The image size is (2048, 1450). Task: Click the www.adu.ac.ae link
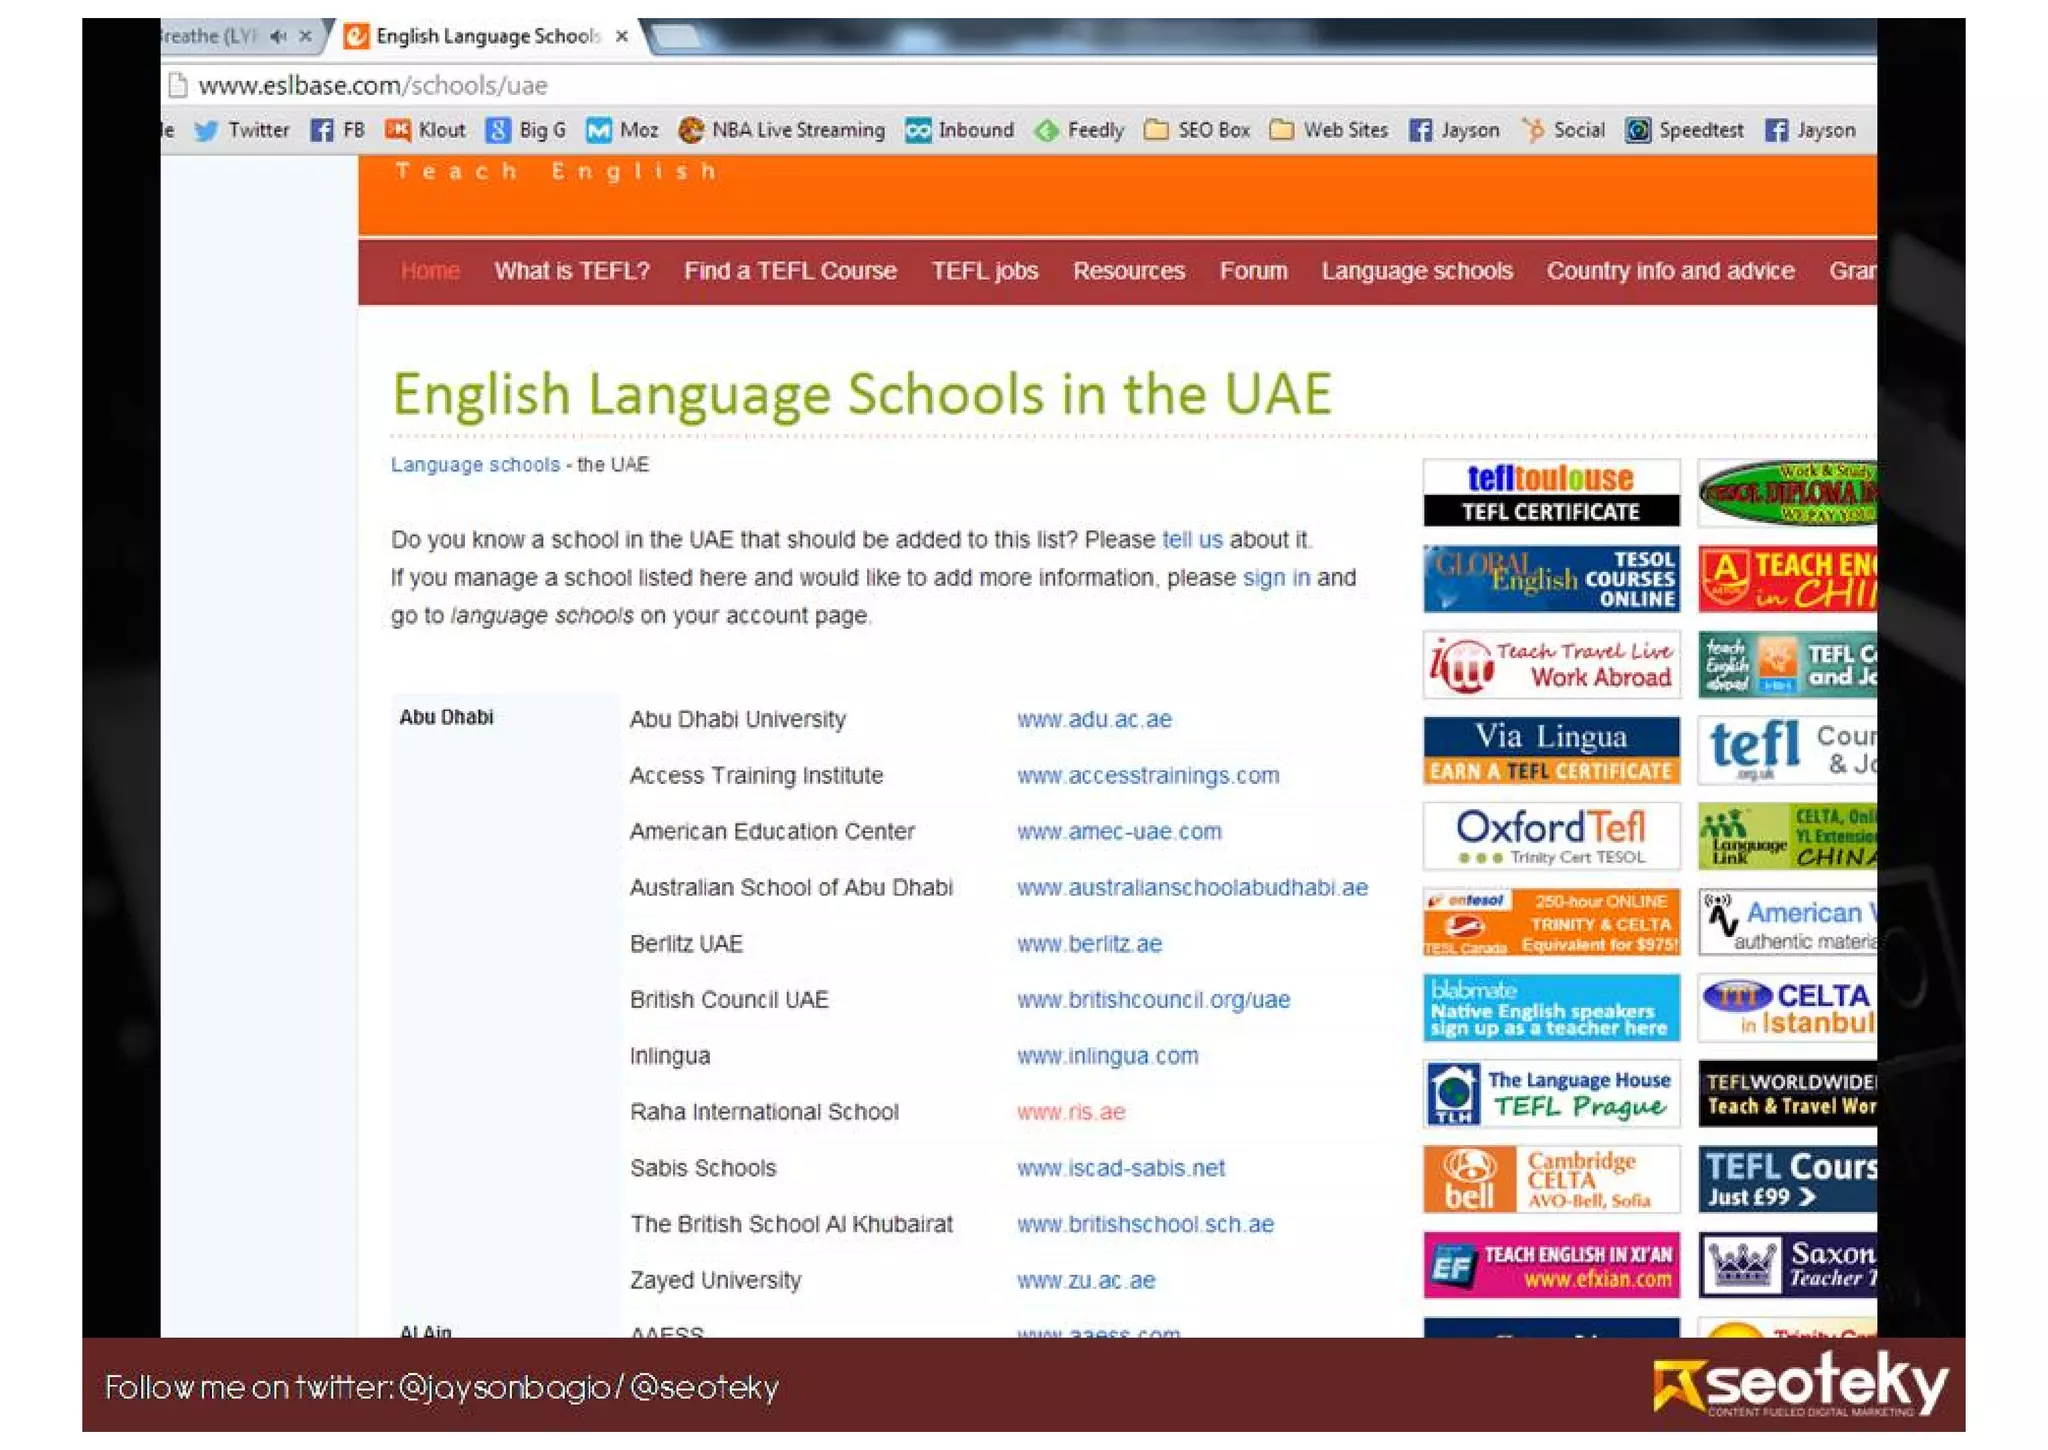[x=1094, y=719]
